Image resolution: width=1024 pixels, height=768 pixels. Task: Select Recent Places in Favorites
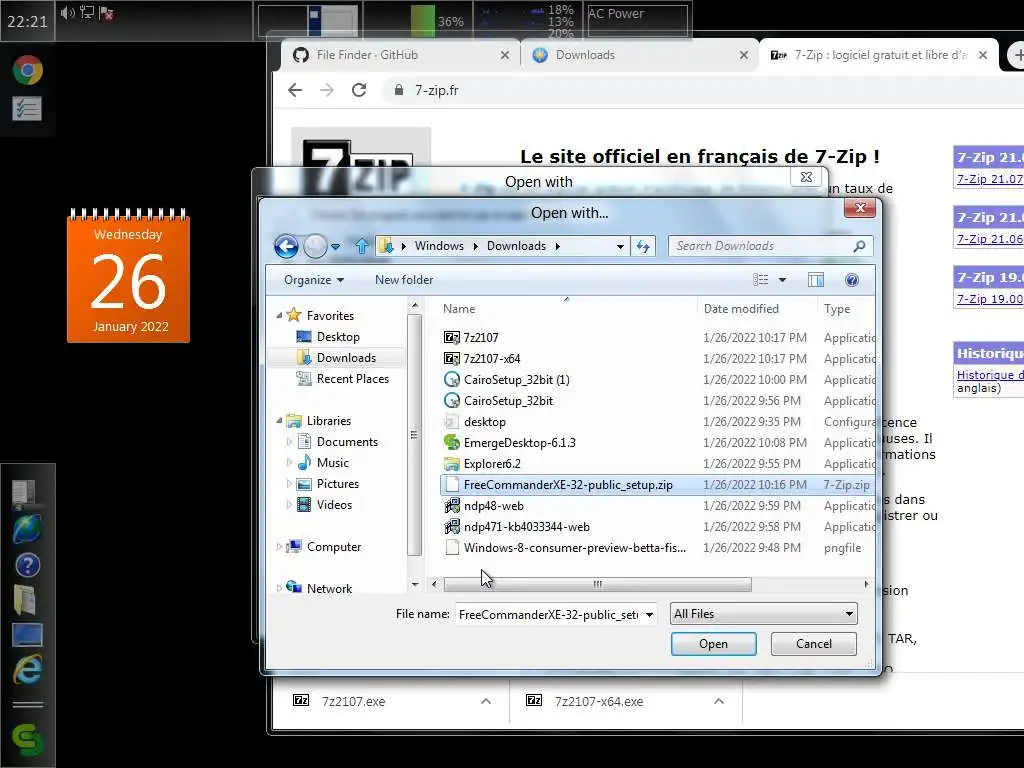tap(353, 379)
